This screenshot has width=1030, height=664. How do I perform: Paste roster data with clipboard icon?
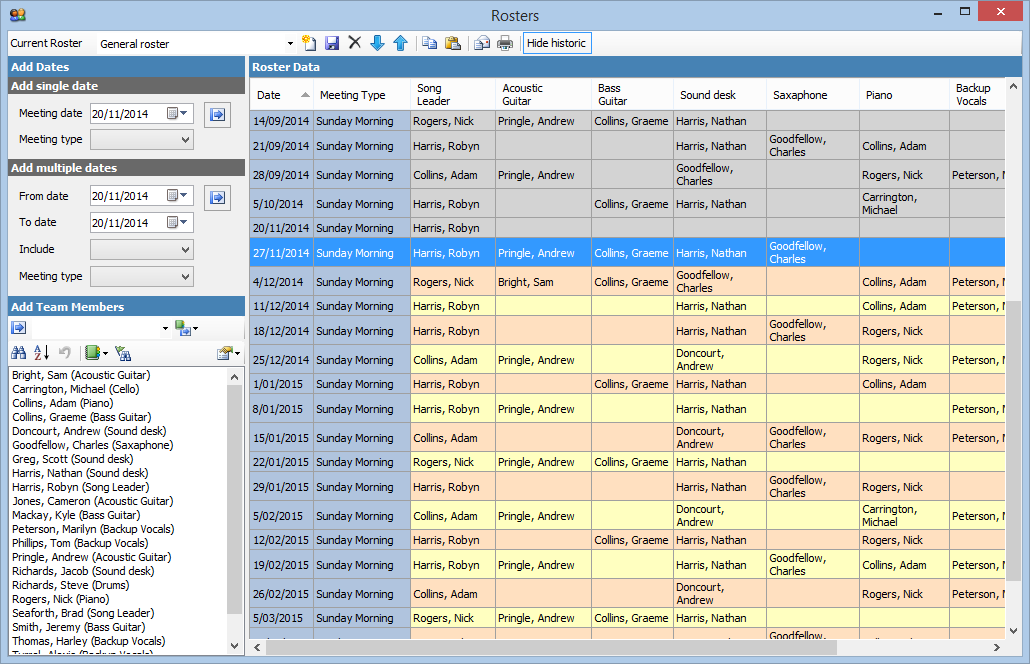453,43
